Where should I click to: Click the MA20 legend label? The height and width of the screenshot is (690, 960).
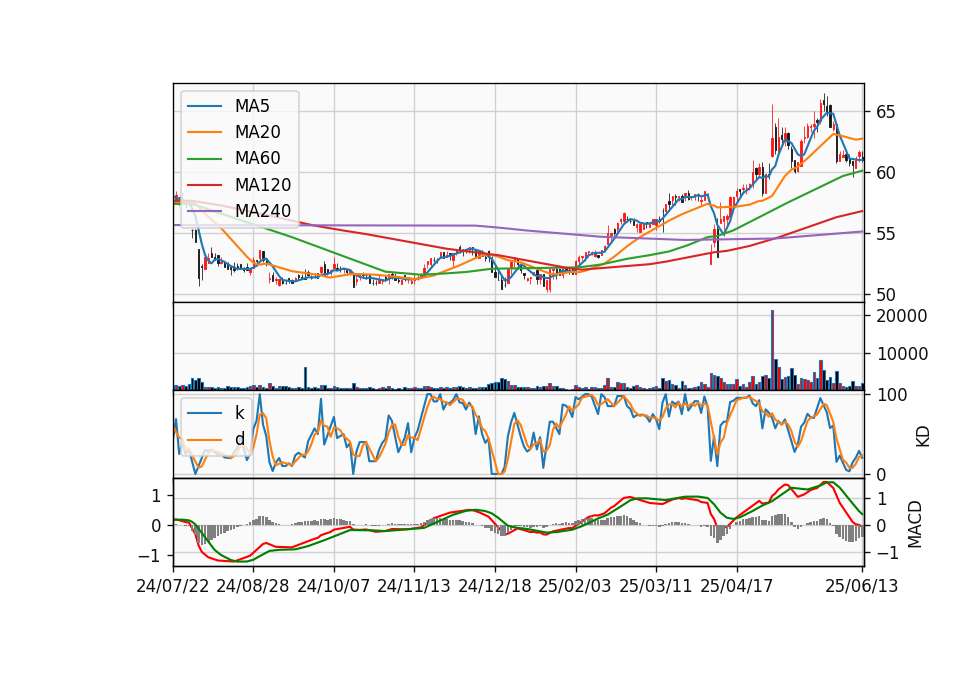258,132
